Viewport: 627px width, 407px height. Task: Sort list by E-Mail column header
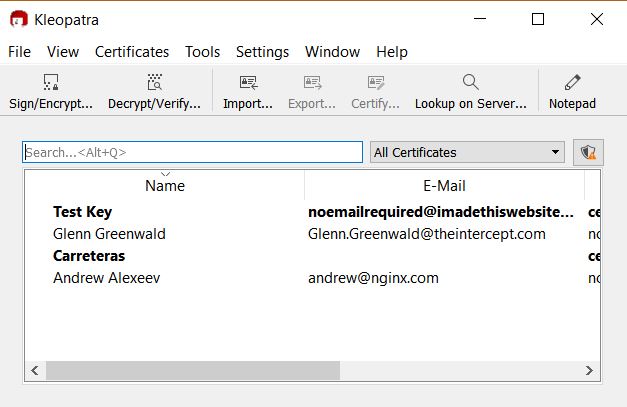click(x=444, y=185)
